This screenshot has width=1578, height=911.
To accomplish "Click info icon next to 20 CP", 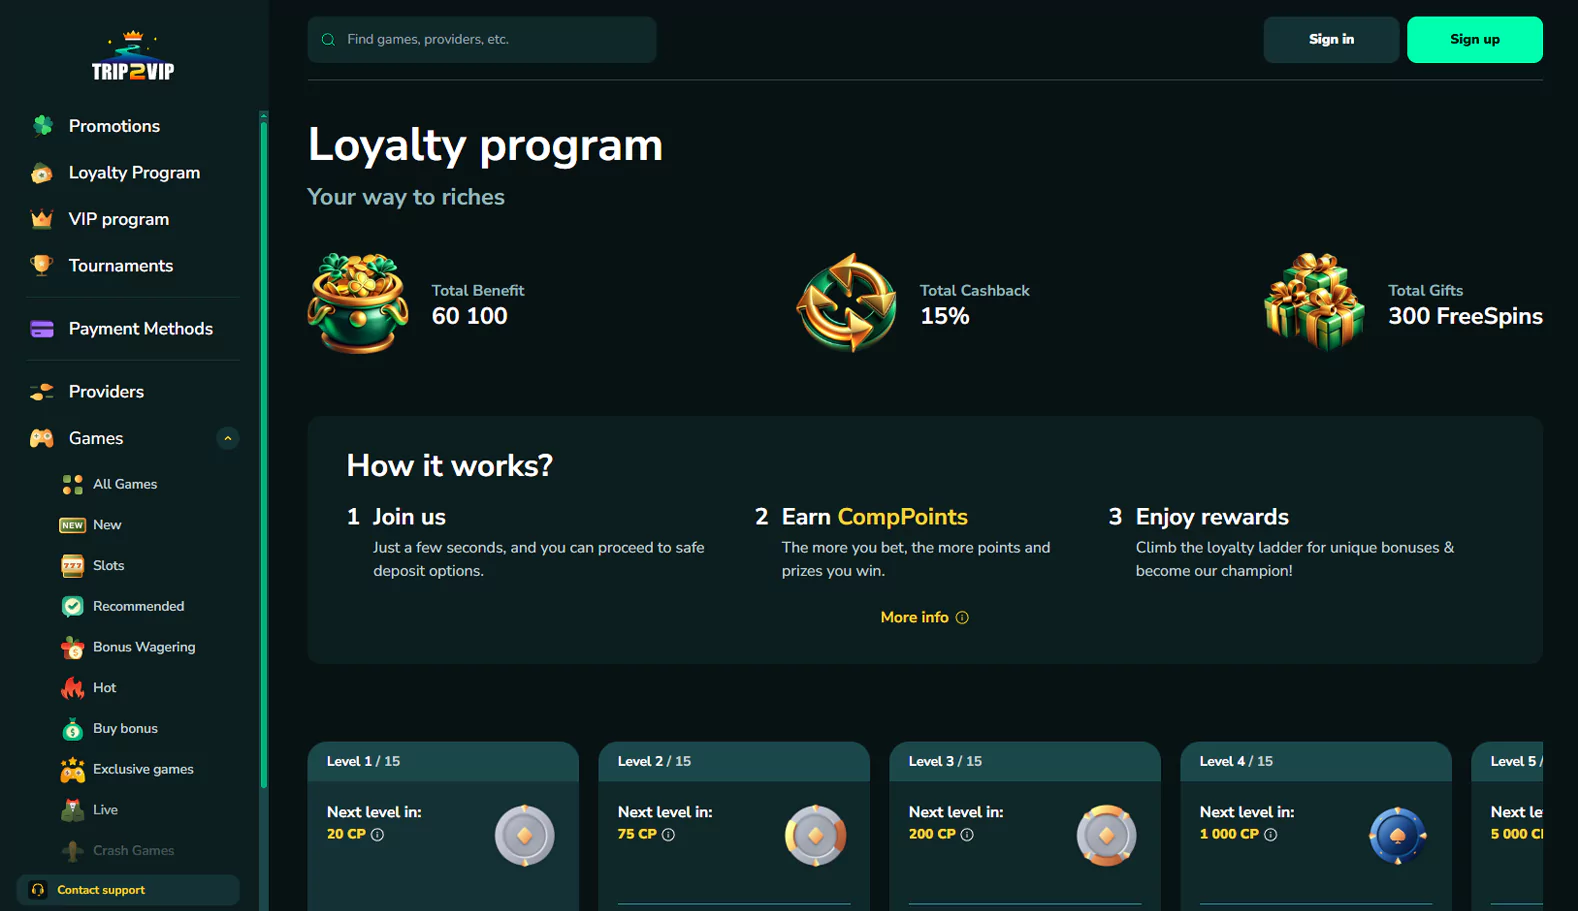I will [377, 835].
